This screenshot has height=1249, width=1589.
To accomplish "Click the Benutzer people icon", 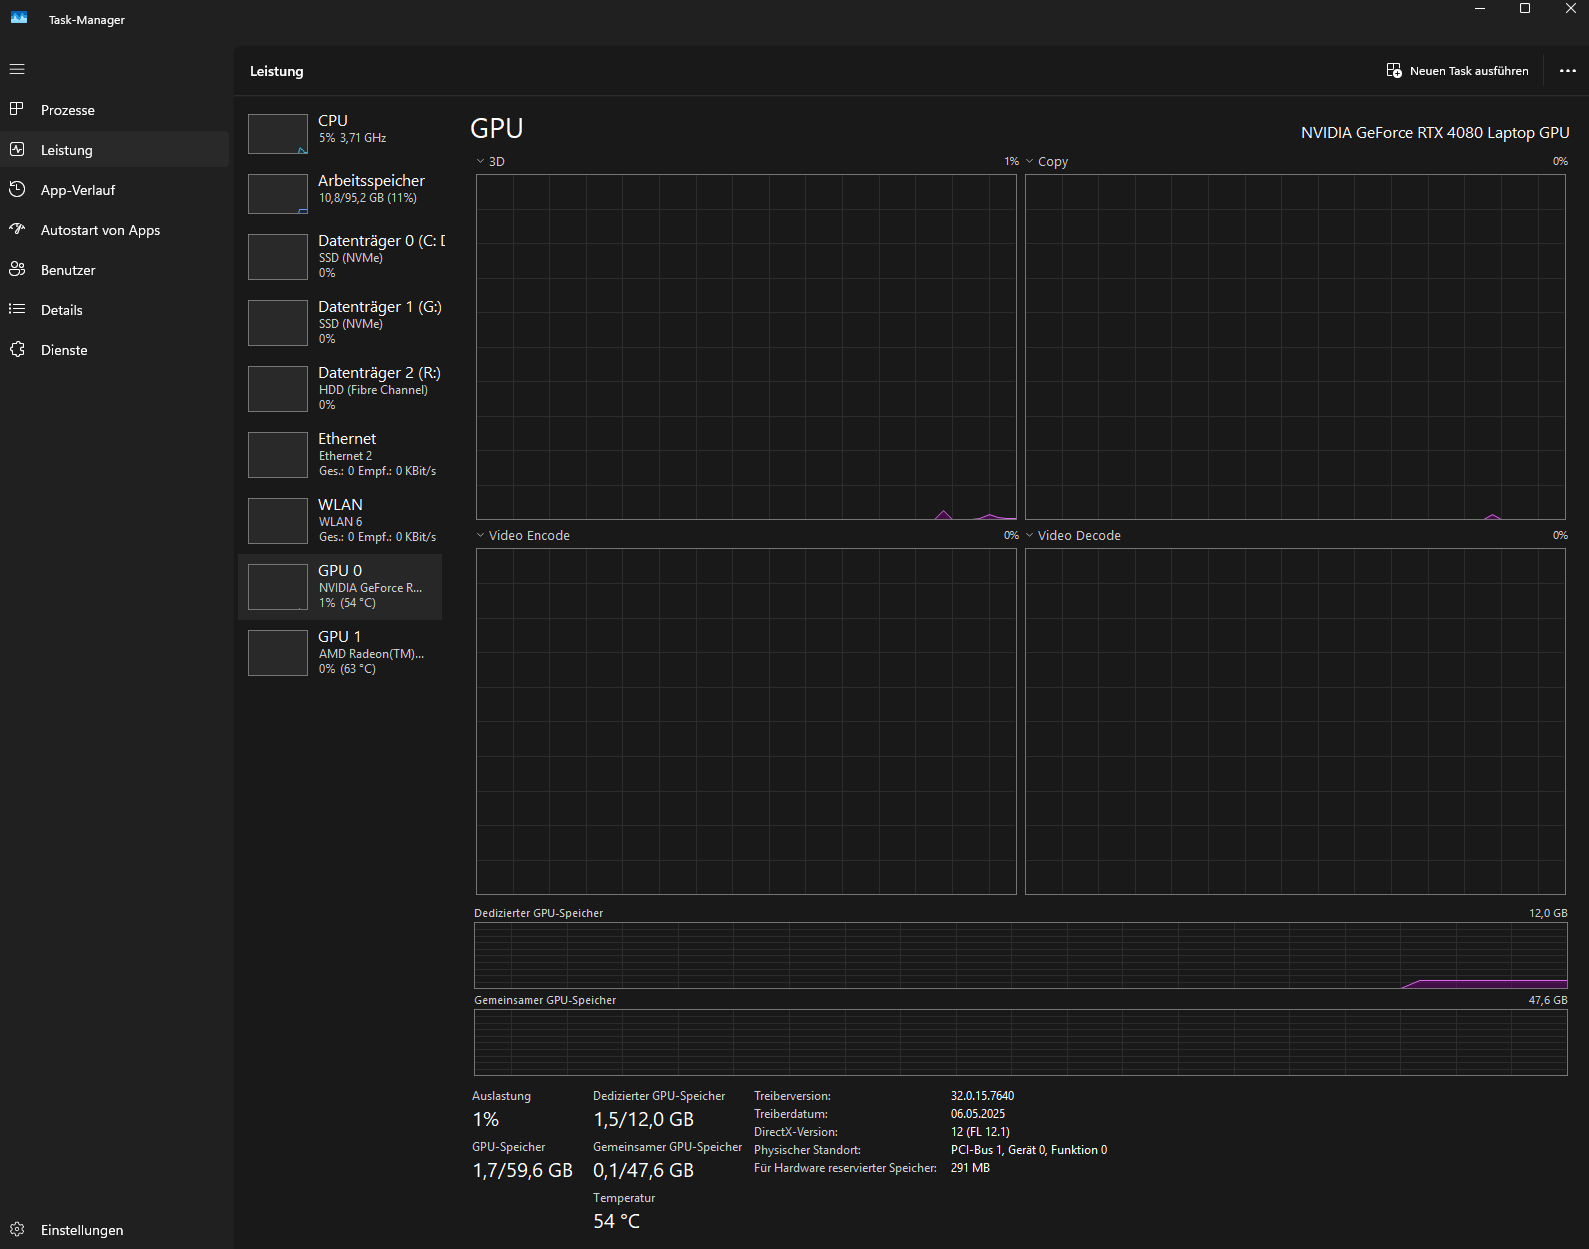I will coord(17,269).
